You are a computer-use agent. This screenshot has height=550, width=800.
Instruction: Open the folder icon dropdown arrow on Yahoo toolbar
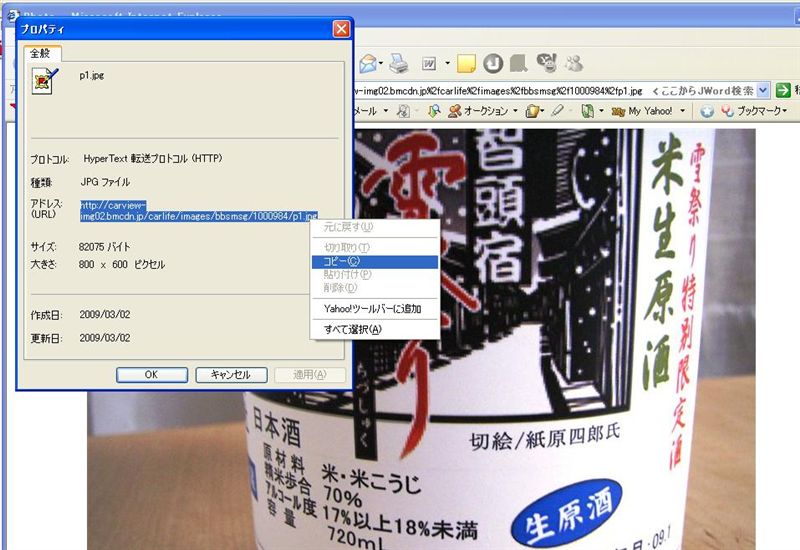[542, 111]
